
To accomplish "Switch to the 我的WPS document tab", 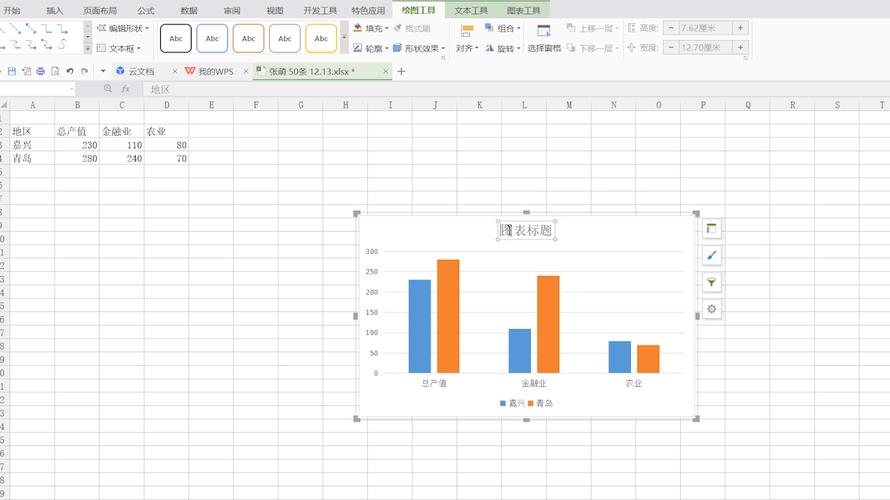I will (215, 71).
